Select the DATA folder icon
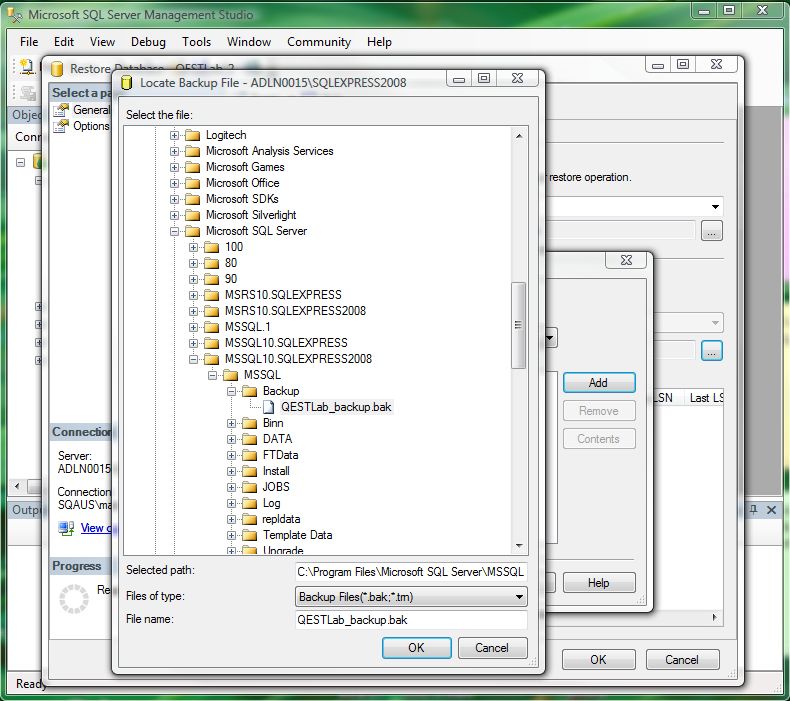This screenshot has height=701, width=790. click(x=250, y=439)
